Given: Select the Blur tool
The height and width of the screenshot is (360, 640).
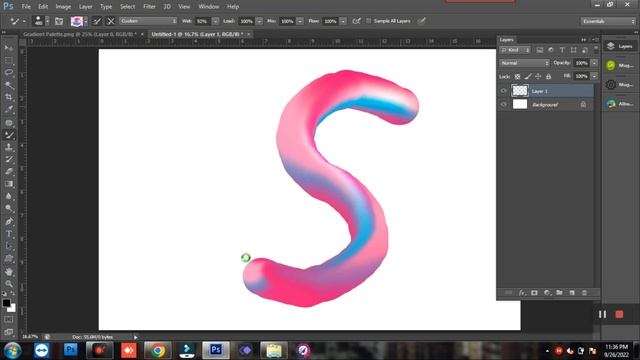Looking at the screenshot, I should click(x=9, y=196).
